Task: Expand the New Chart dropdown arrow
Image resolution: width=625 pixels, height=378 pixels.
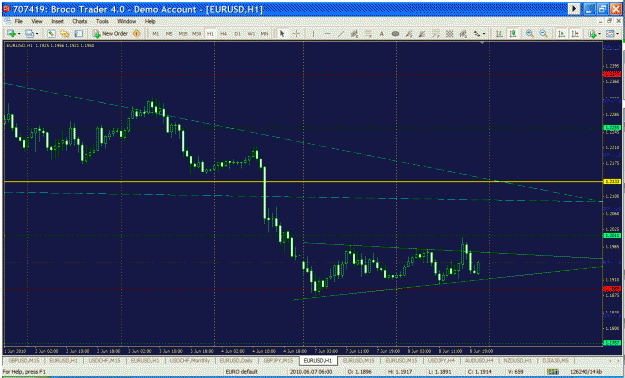Action: (19, 34)
